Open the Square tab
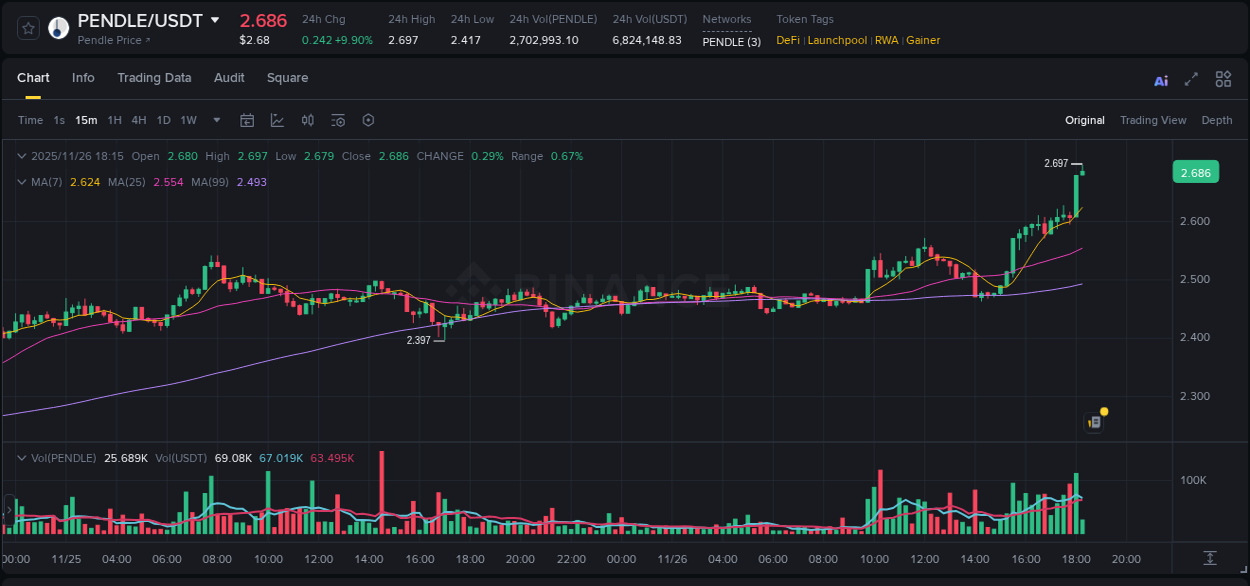Image resolution: width=1250 pixels, height=586 pixels. (x=287, y=78)
